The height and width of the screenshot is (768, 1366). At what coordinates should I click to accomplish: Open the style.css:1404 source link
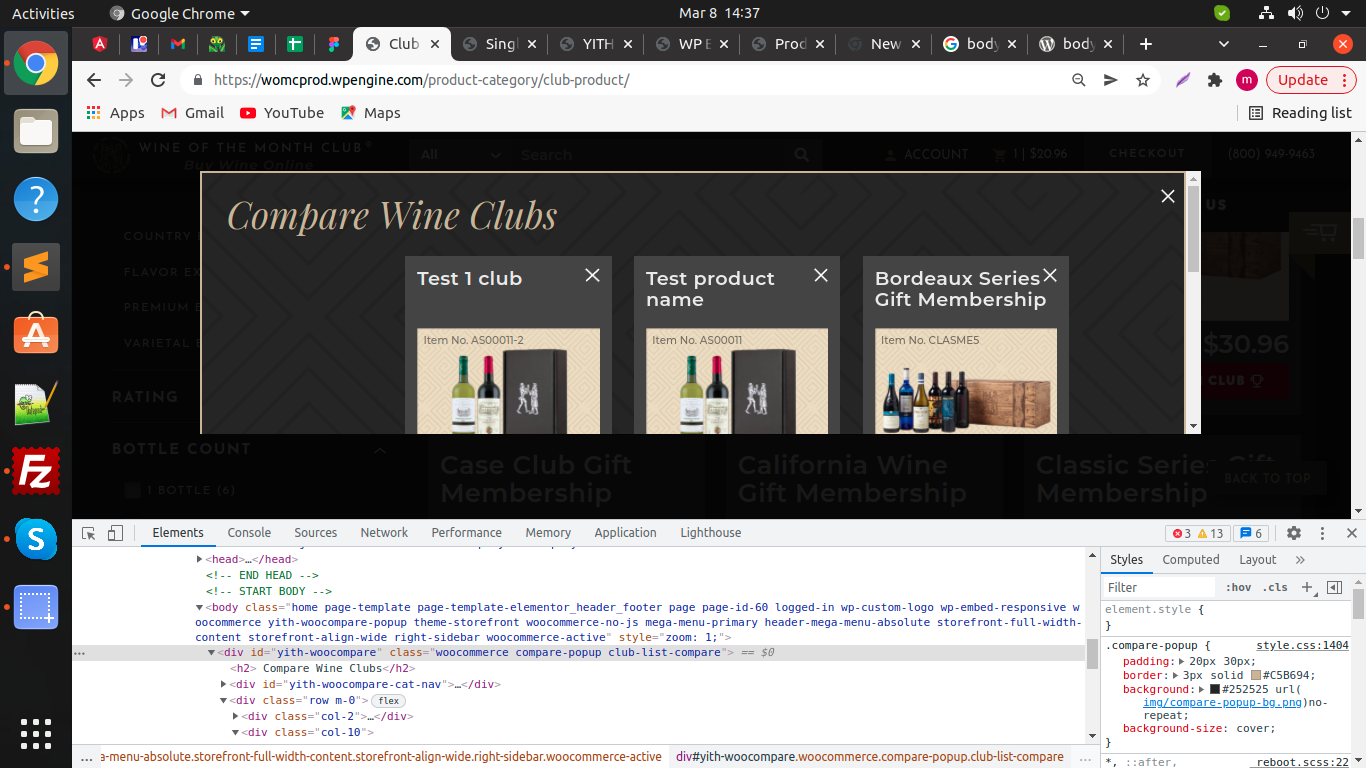(1302, 646)
